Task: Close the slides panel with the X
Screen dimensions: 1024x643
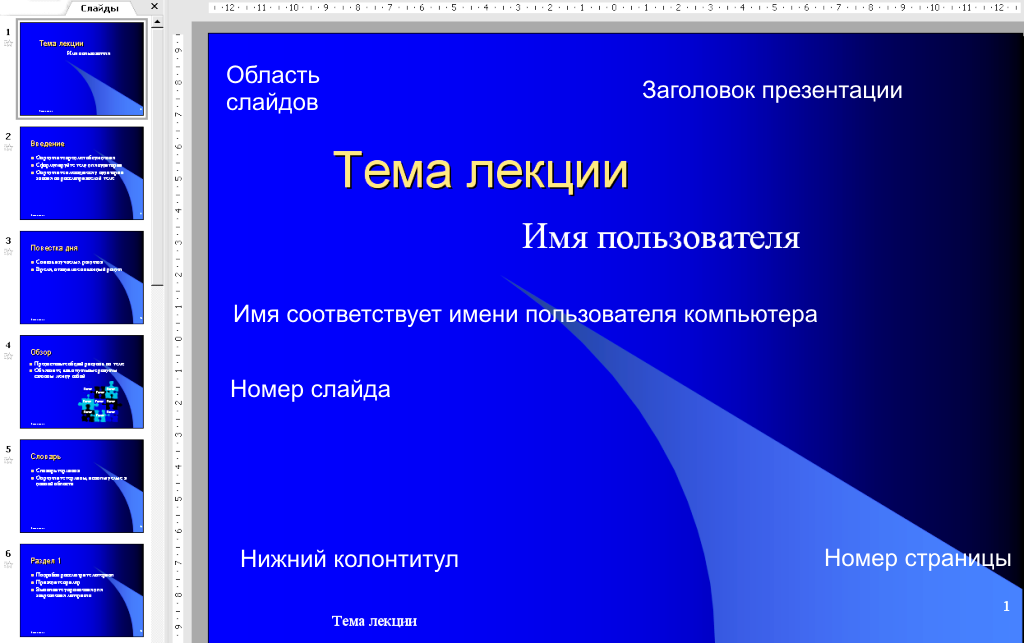Action: (x=154, y=7)
